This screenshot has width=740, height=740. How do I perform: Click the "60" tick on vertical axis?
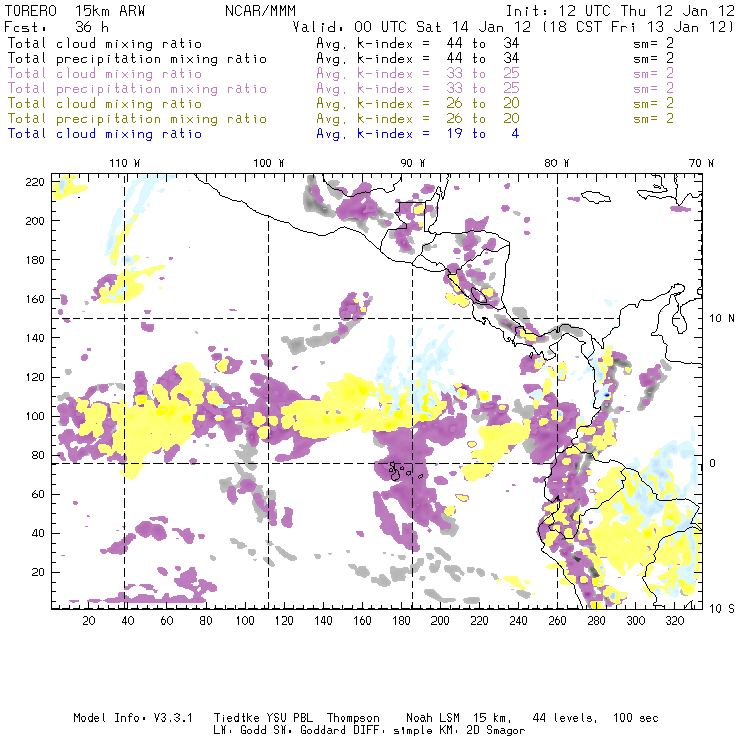coord(38,494)
